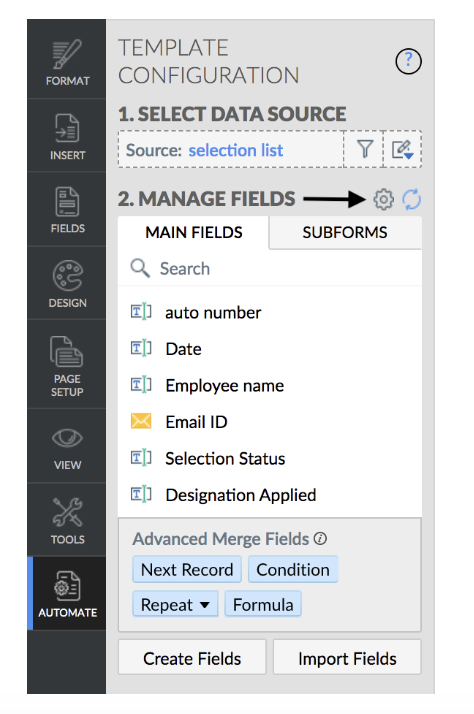
Task: Open template configuration help question mark
Action: click(408, 61)
